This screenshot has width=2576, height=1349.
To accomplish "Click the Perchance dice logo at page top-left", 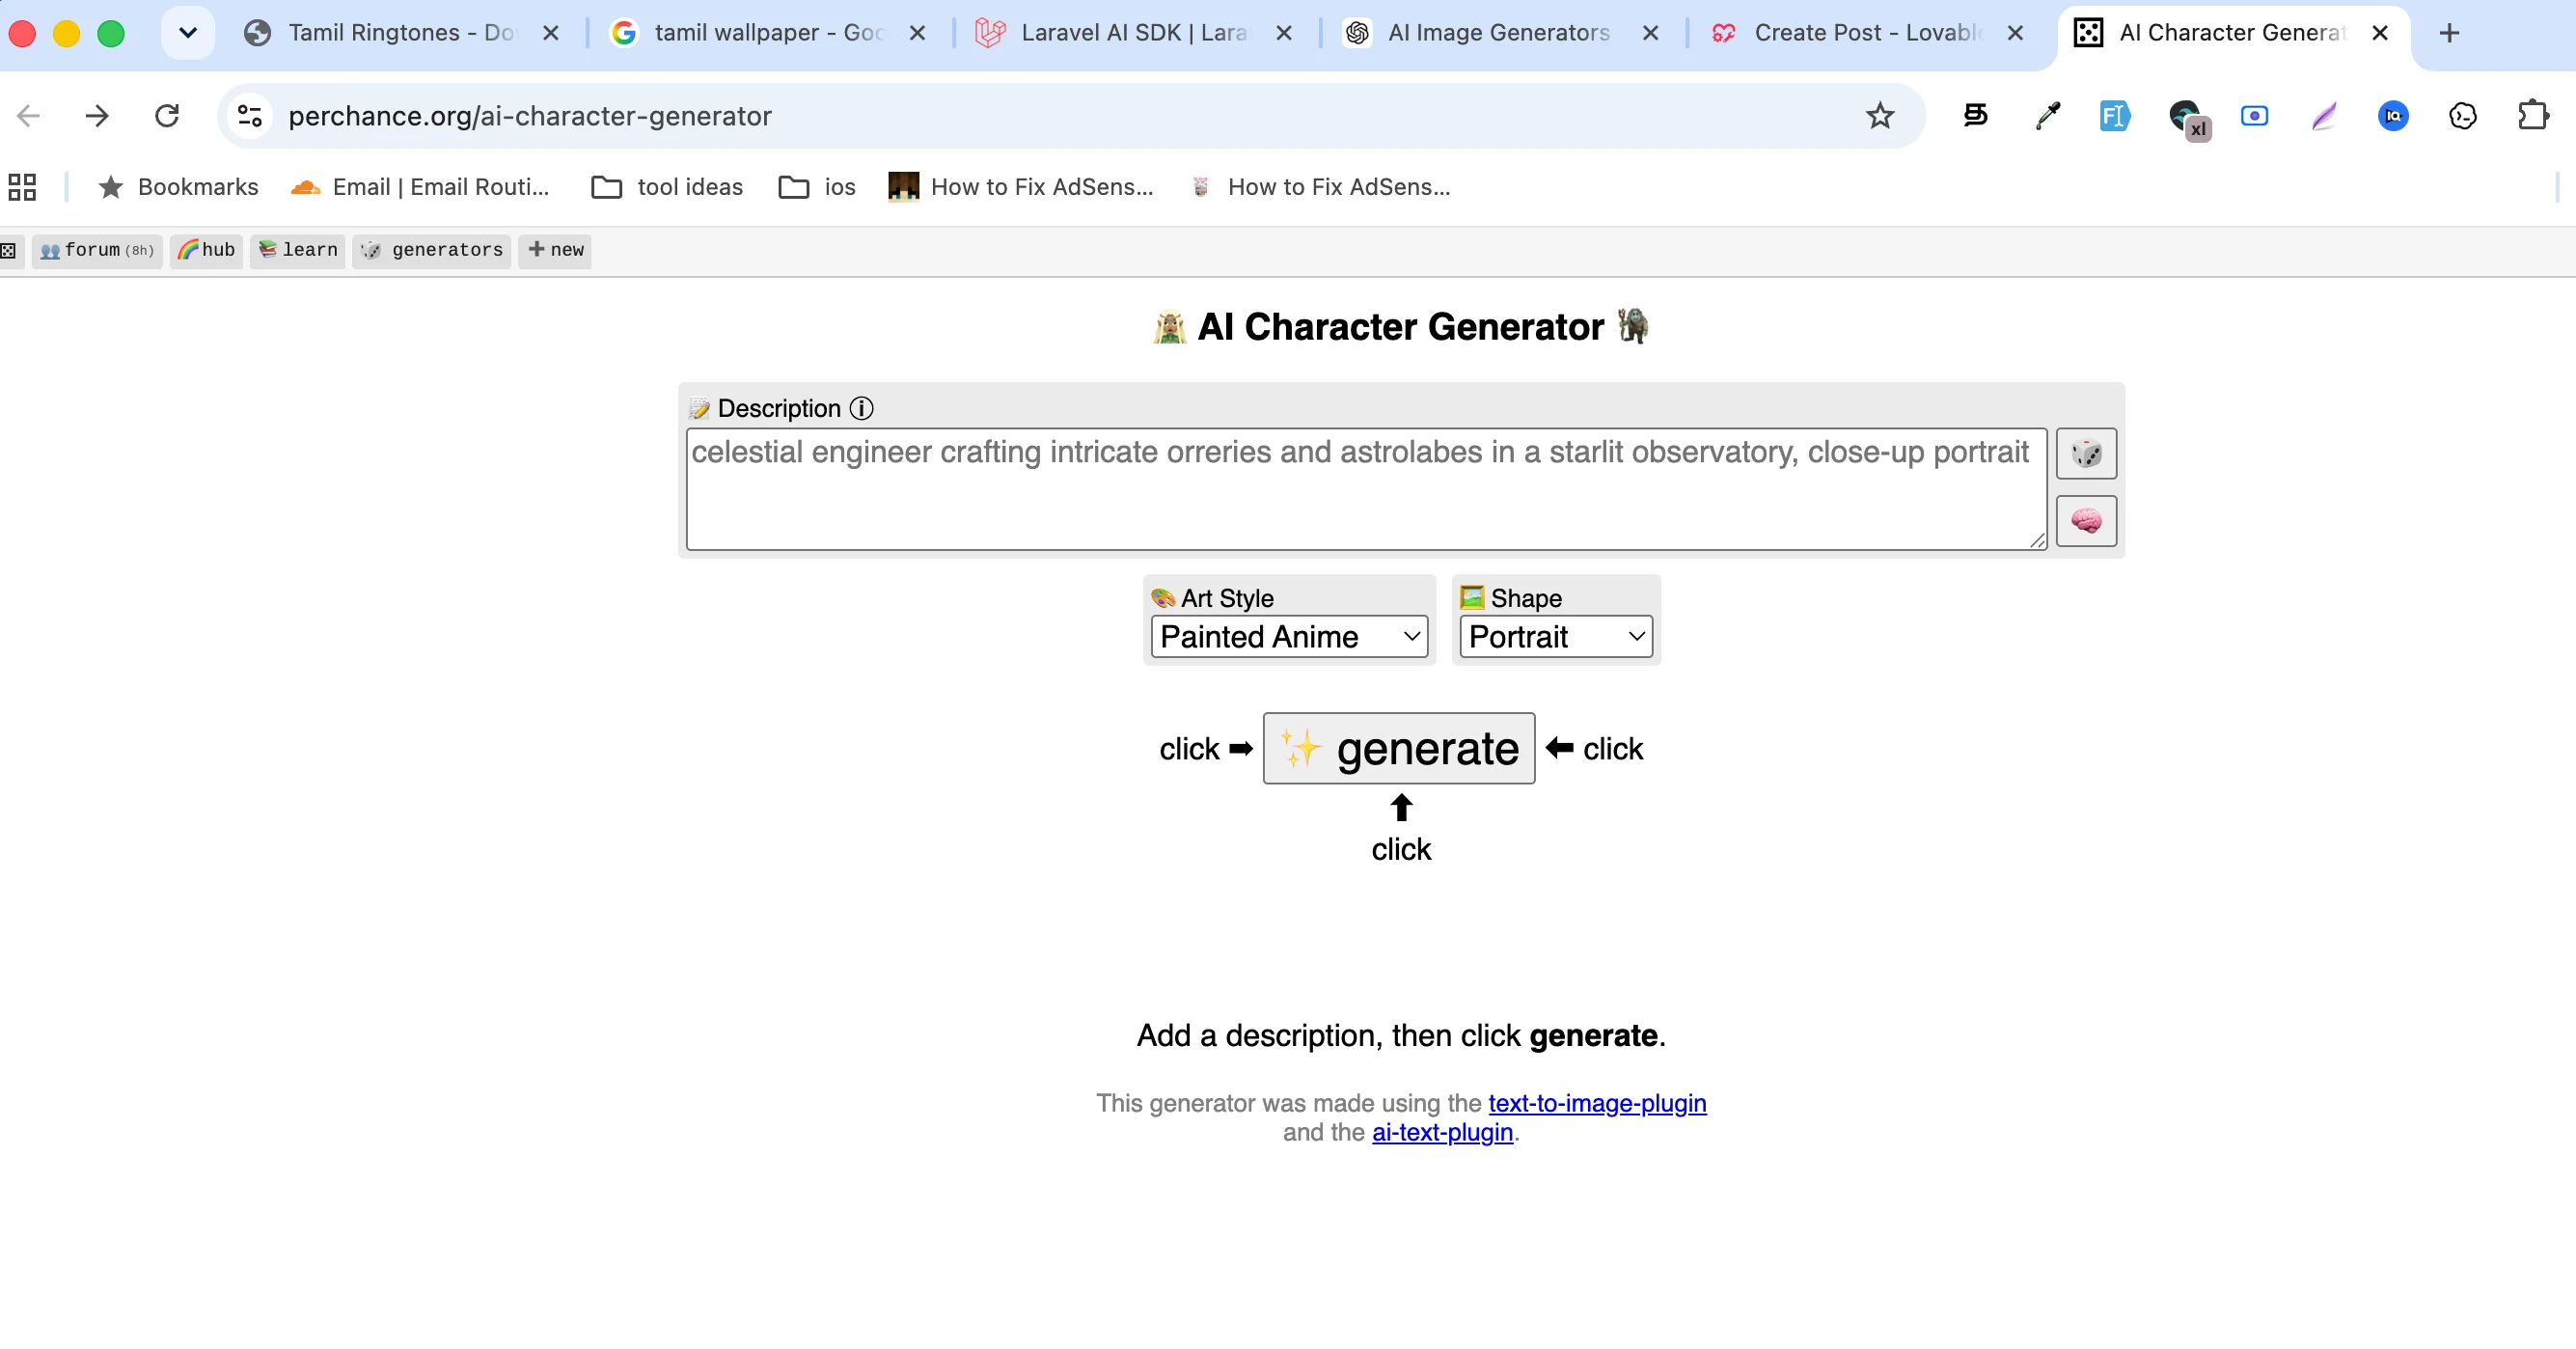I will coord(7,250).
